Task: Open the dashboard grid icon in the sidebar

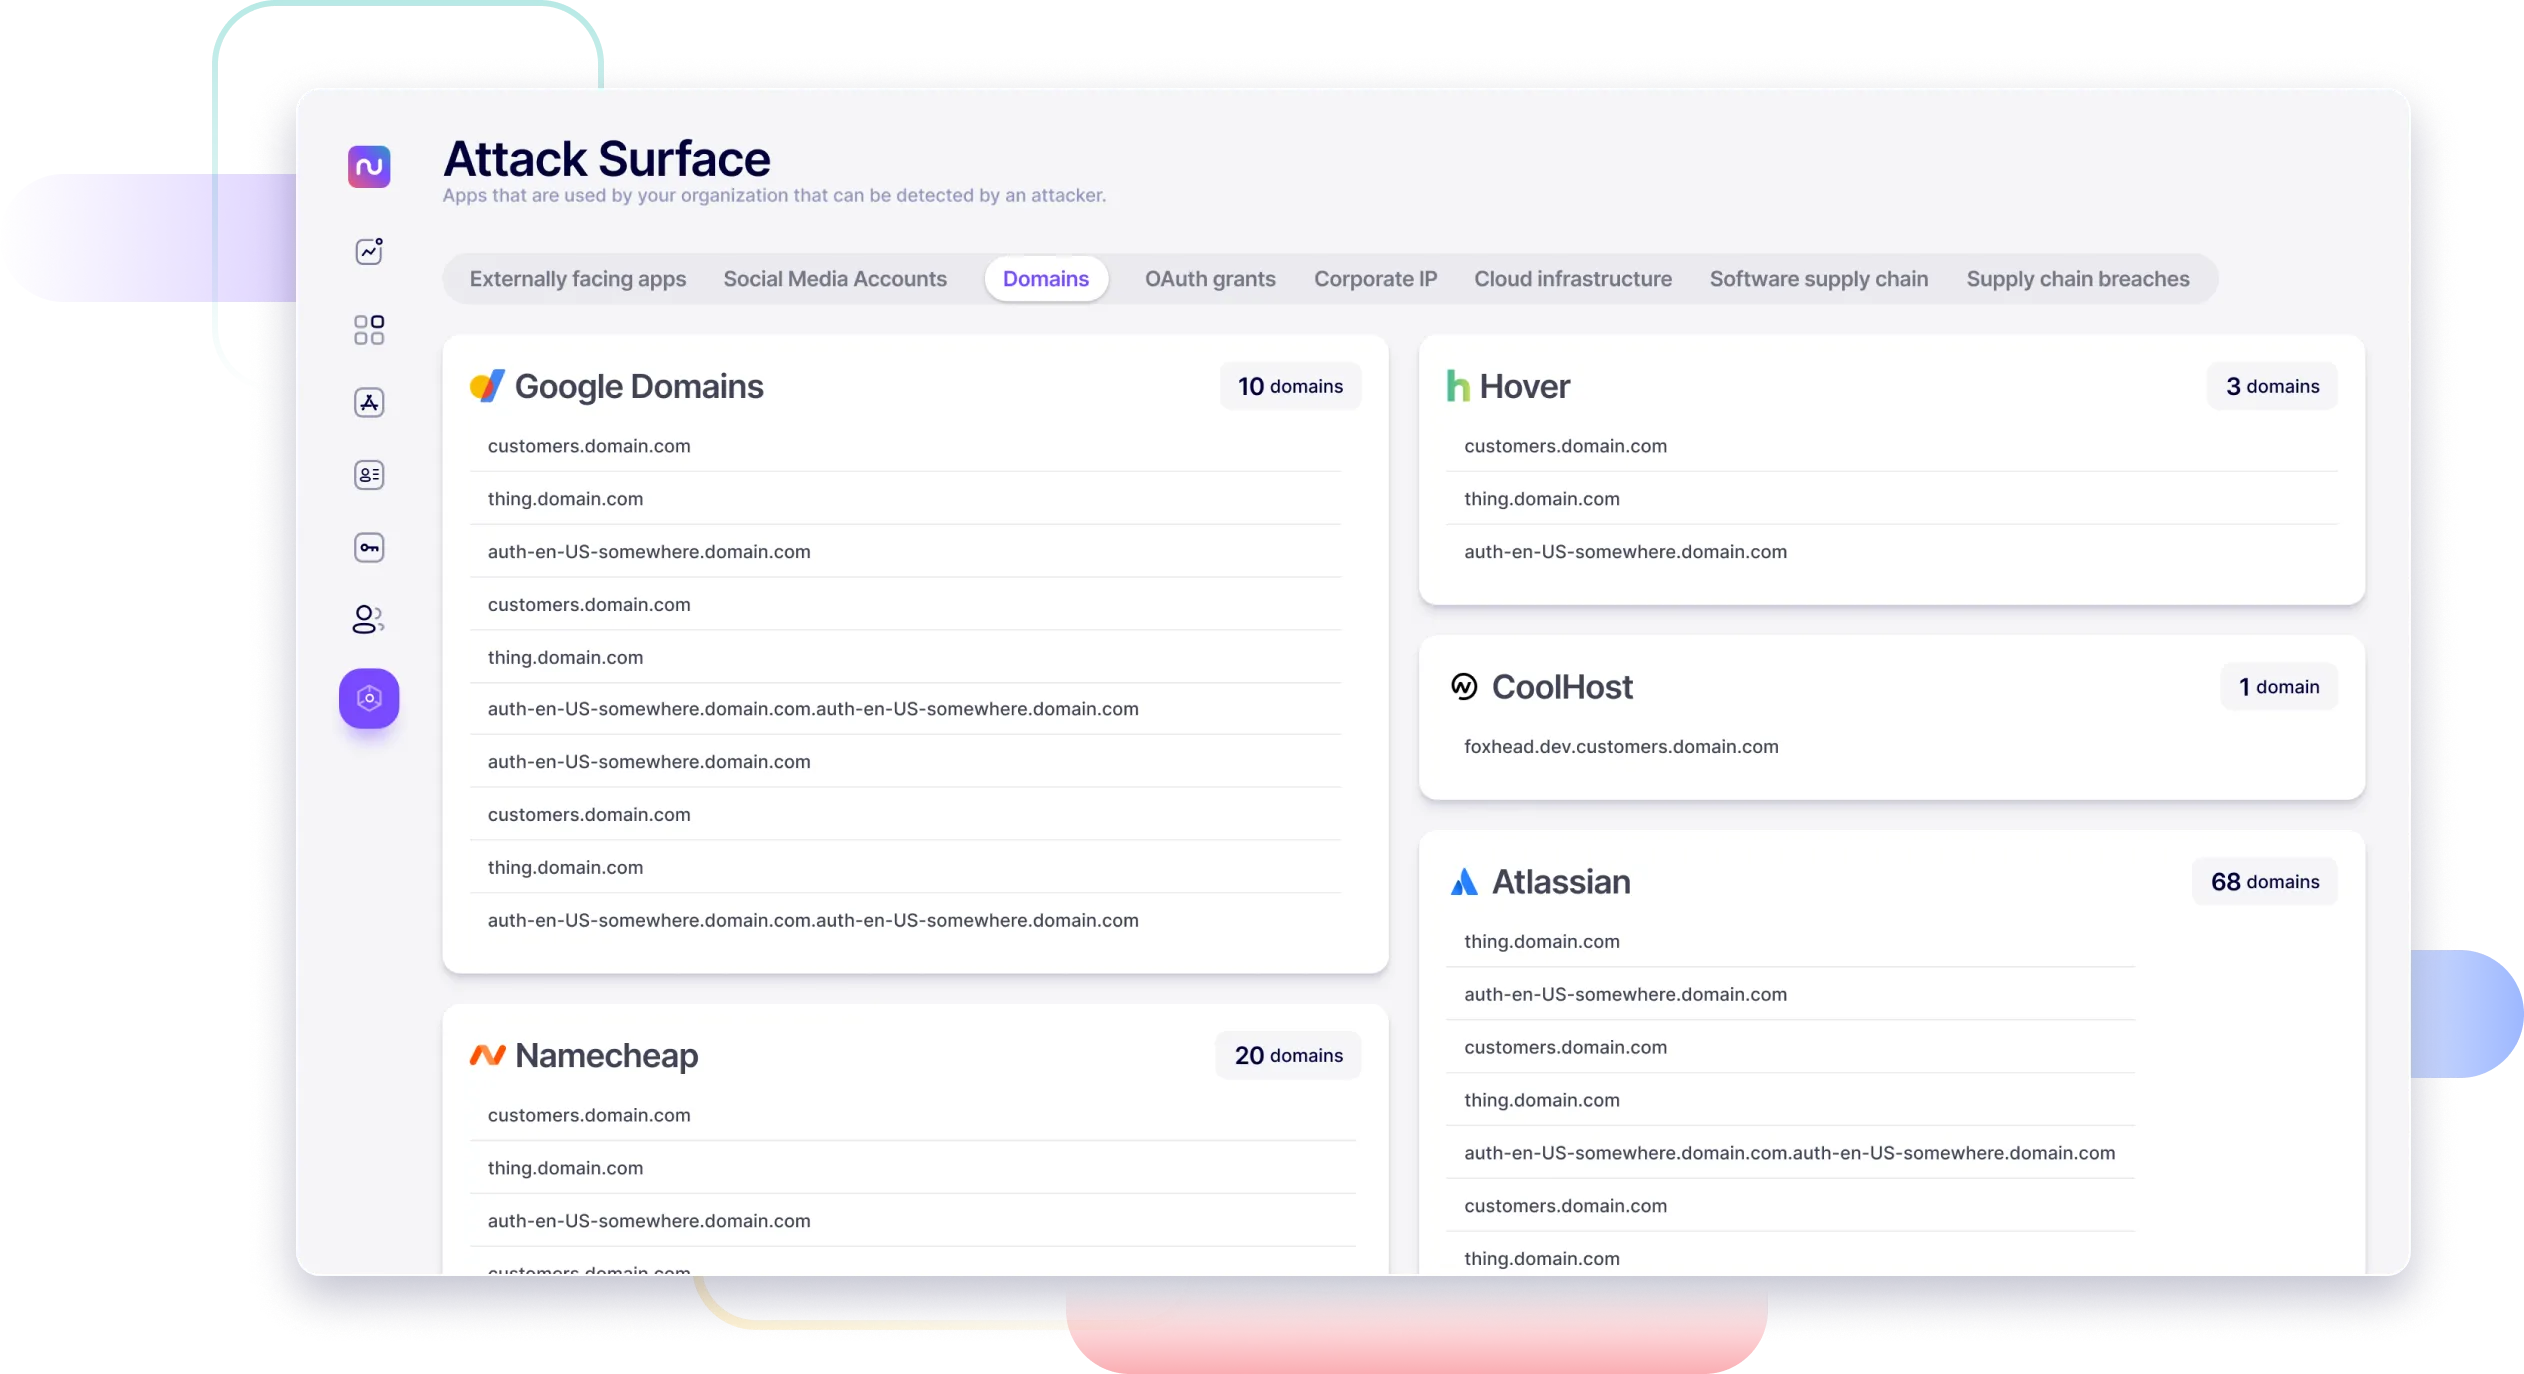Action: pos(369,329)
